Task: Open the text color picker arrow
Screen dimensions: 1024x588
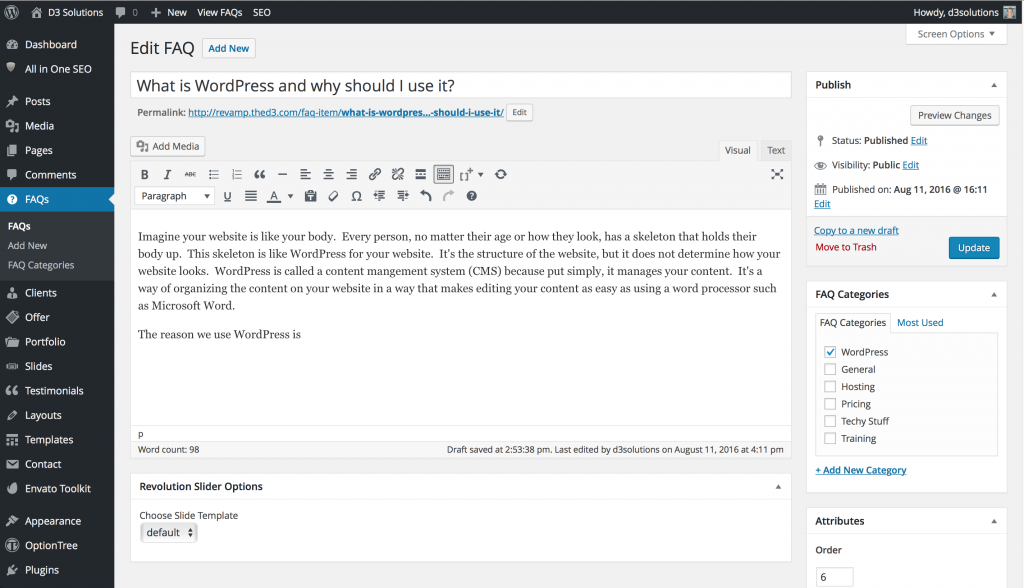Action: coord(291,196)
